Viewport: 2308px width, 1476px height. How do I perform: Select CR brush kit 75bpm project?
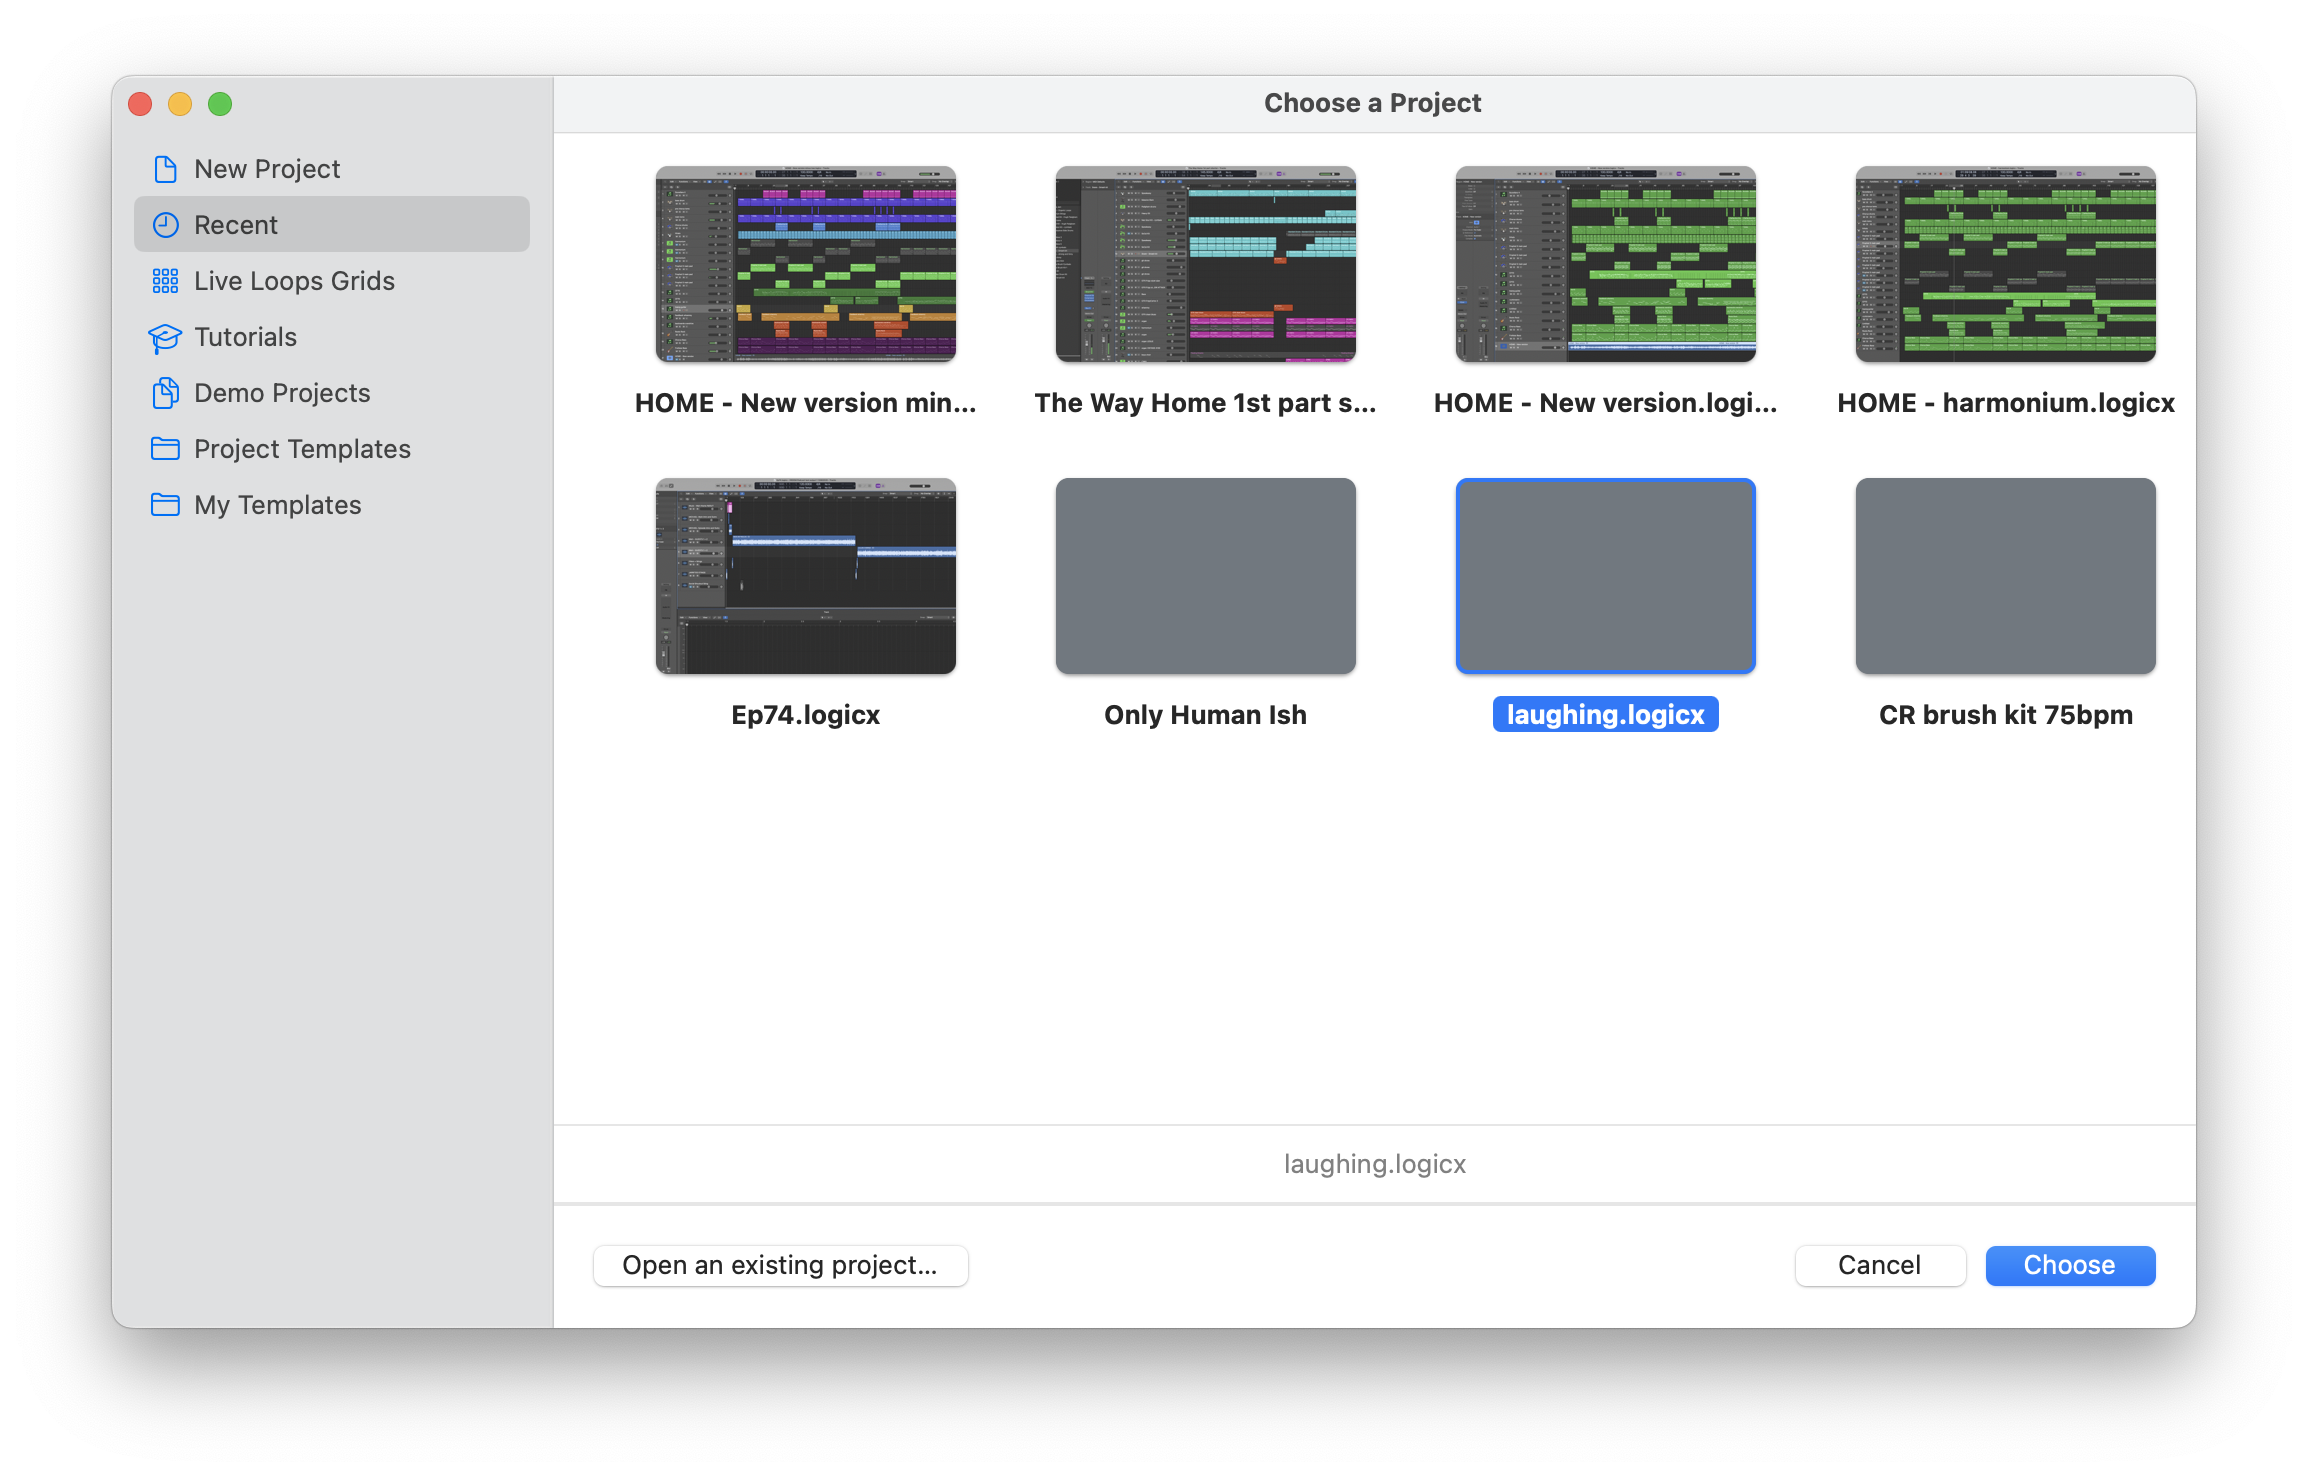[2005, 576]
